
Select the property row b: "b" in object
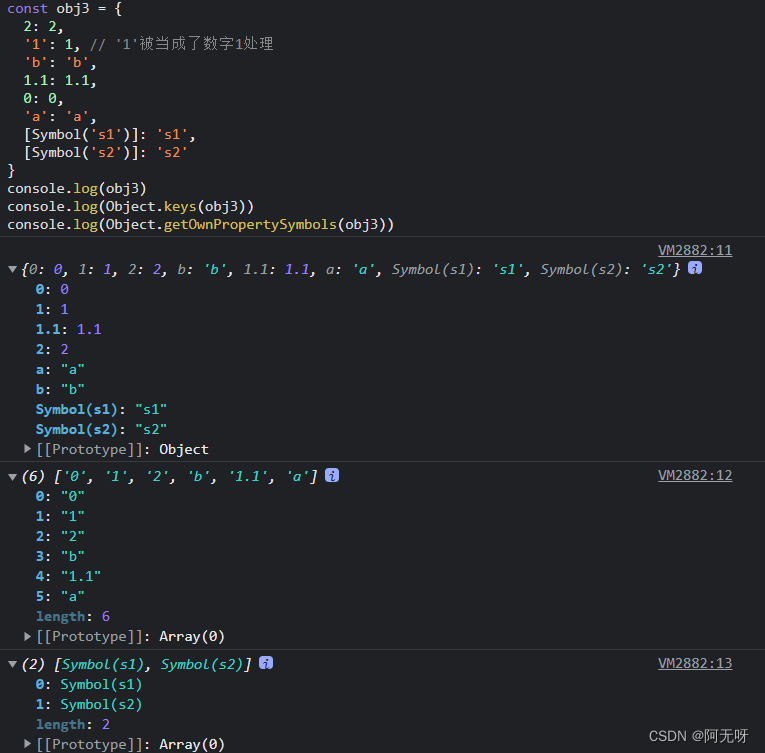click(60, 389)
